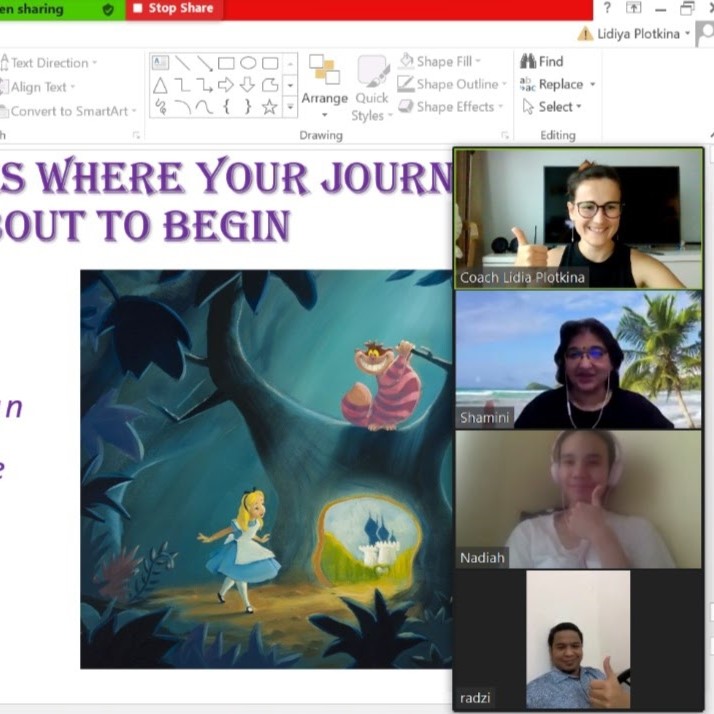
Task: Select the right arrow shape
Action: (x=226, y=85)
